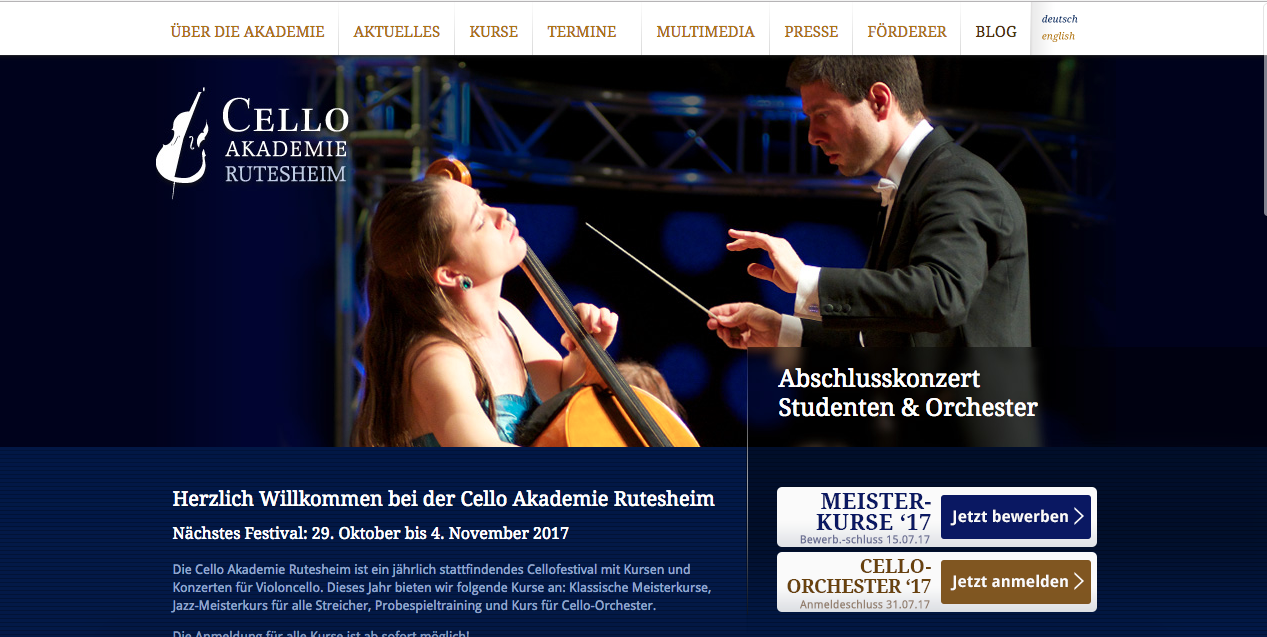1267x637 pixels.
Task: Click the Jetzt anmelden button
Action: point(1016,582)
